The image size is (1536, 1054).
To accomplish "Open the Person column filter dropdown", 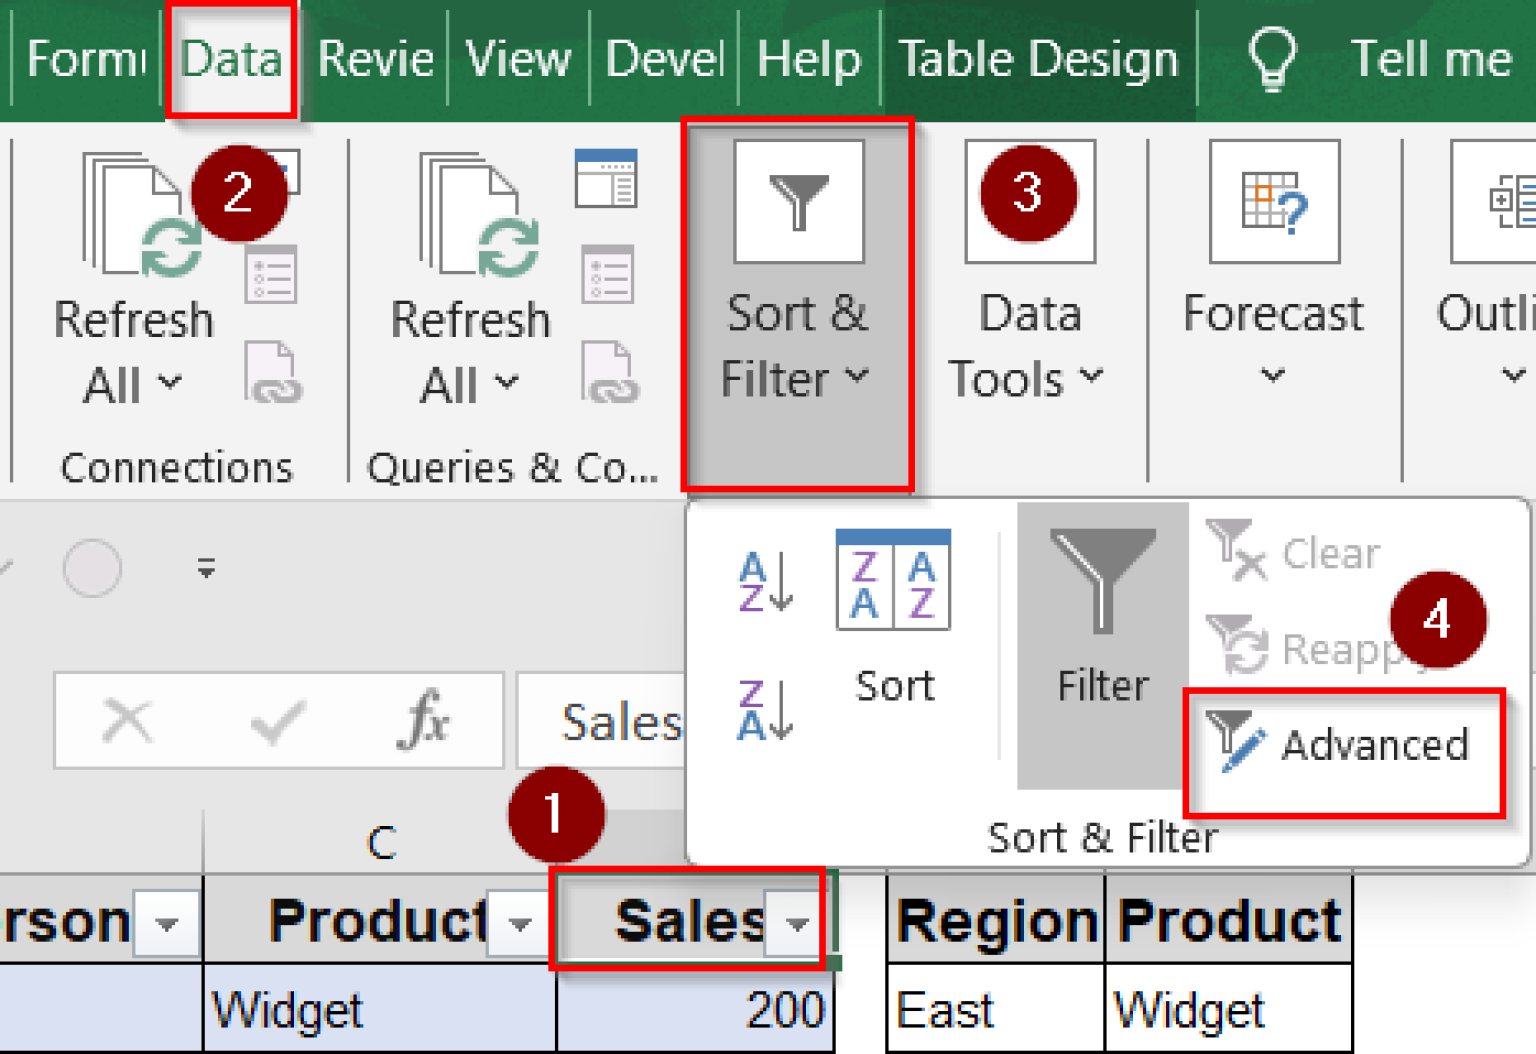I will 167,922.
